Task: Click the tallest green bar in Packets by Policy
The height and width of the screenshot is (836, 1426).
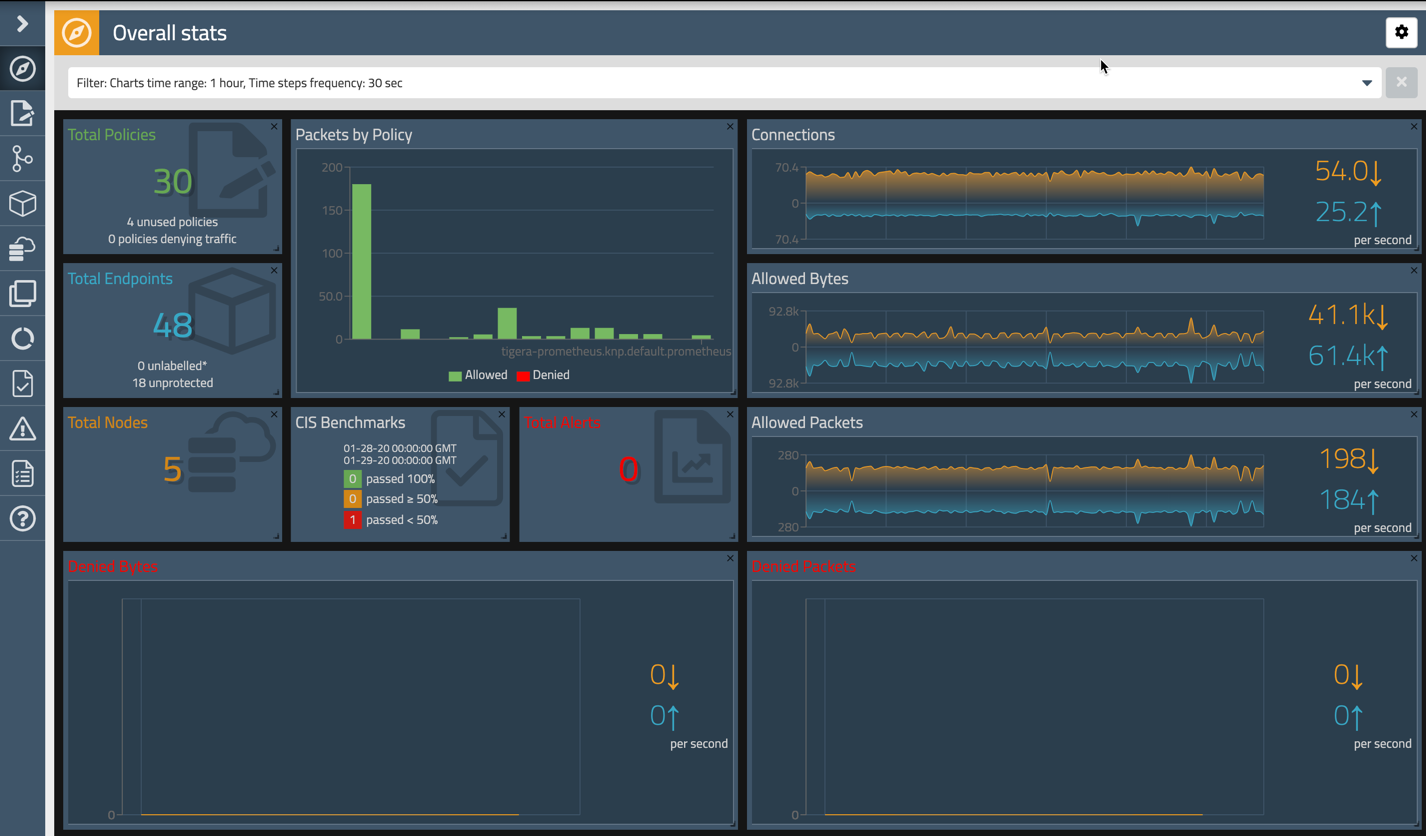Action: [361, 262]
